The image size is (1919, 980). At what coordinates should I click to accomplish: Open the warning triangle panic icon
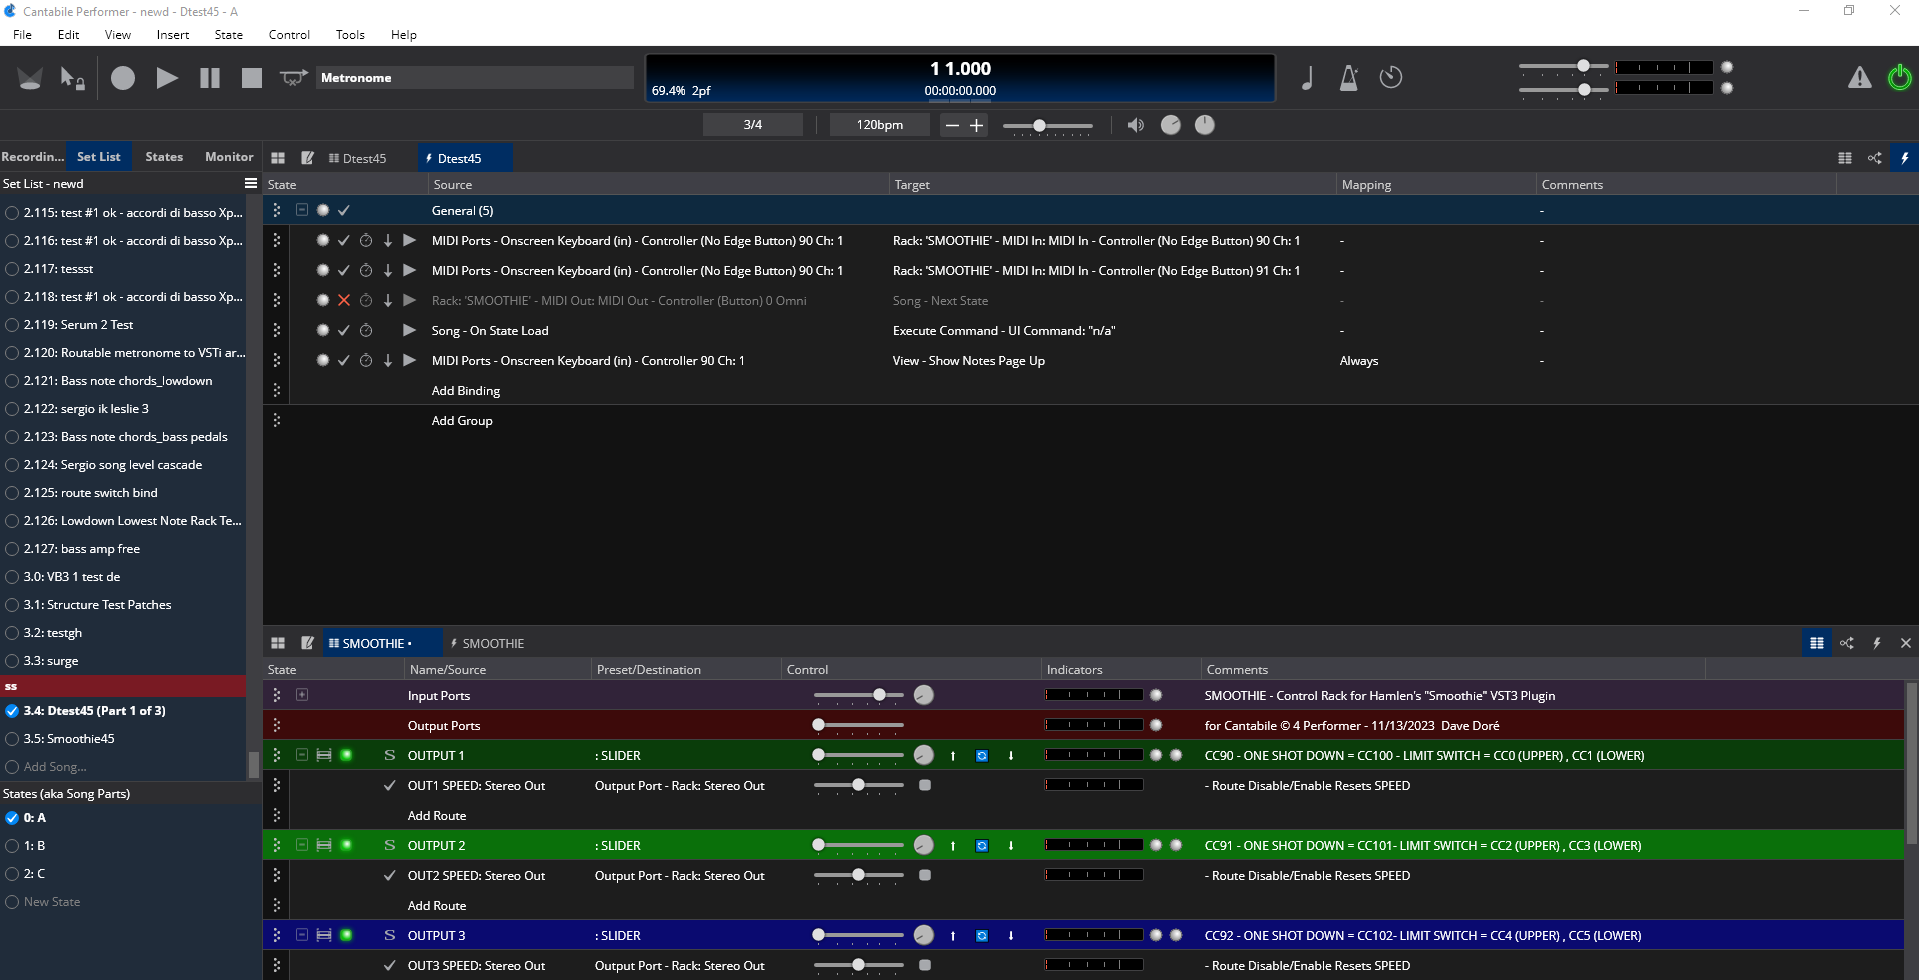click(1859, 78)
